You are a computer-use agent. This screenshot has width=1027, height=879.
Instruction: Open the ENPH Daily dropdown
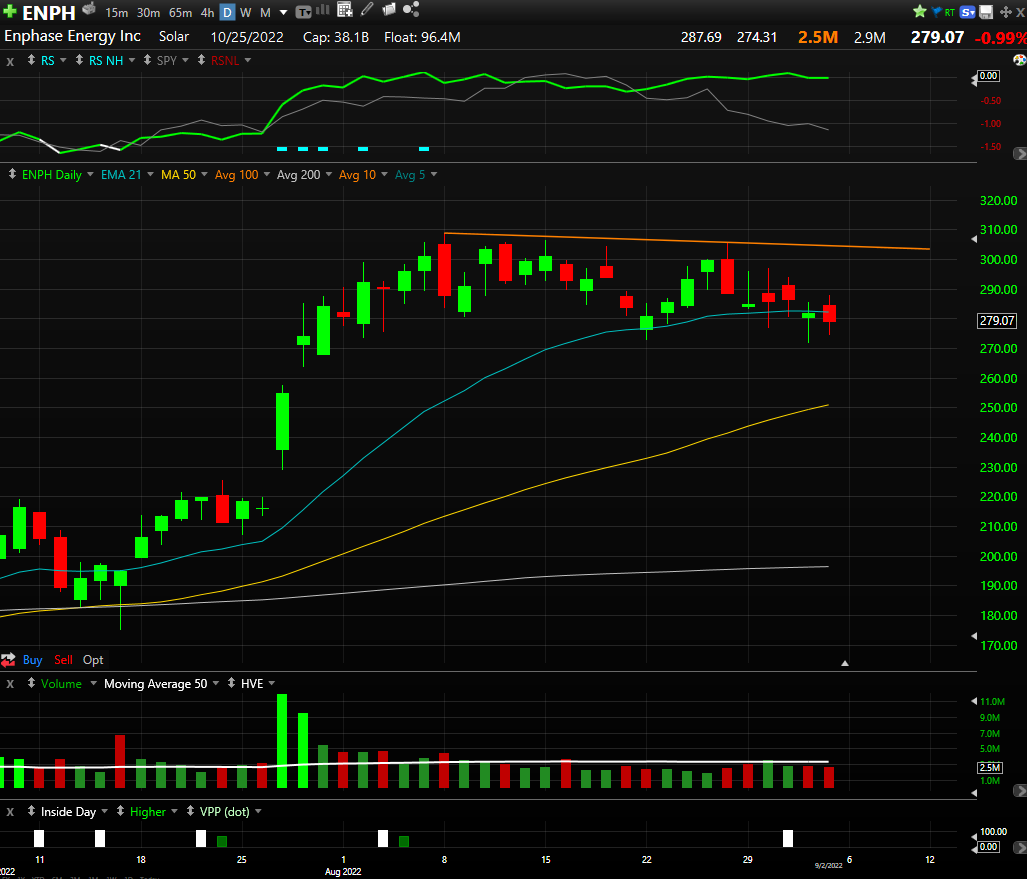click(90, 174)
